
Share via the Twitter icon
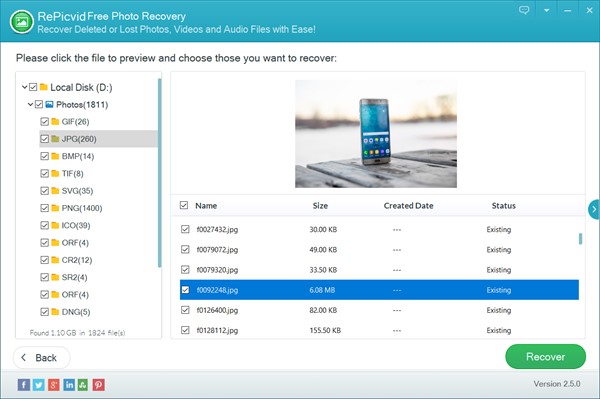click(x=39, y=384)
